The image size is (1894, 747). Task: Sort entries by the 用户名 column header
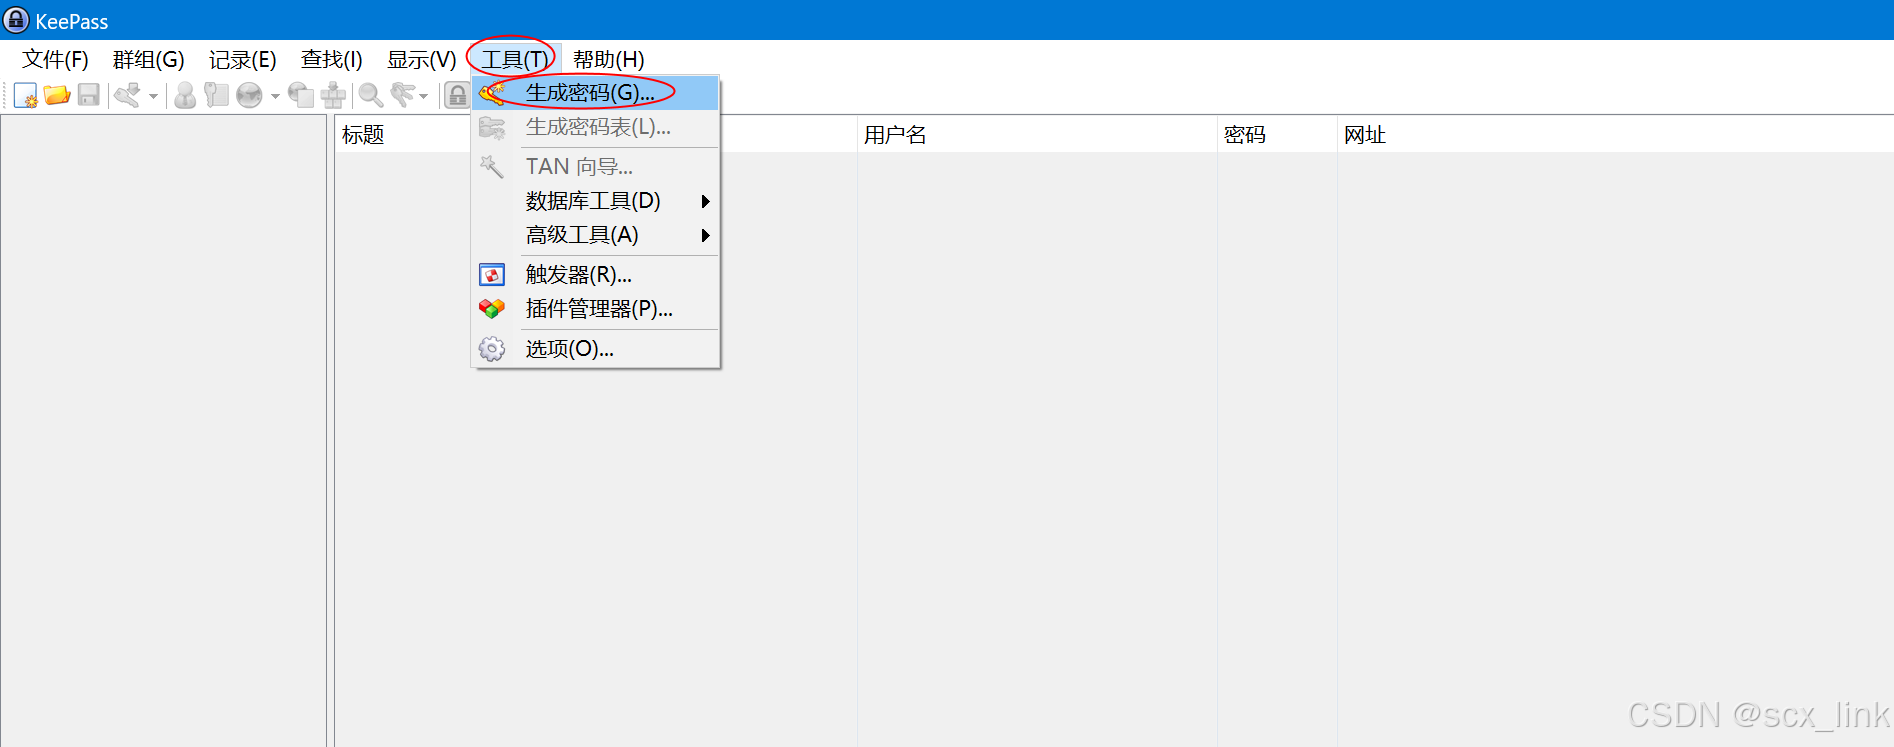pos(1037,135)
